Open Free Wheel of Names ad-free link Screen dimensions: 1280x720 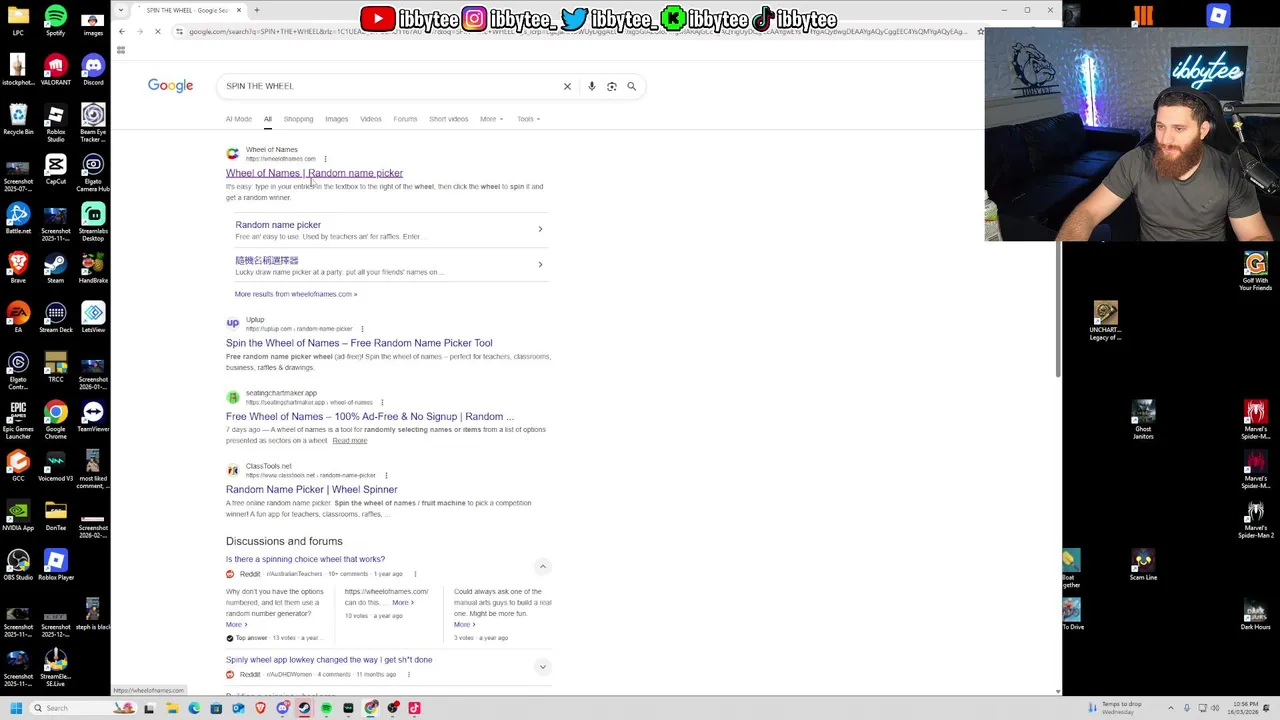pos(370,416)
